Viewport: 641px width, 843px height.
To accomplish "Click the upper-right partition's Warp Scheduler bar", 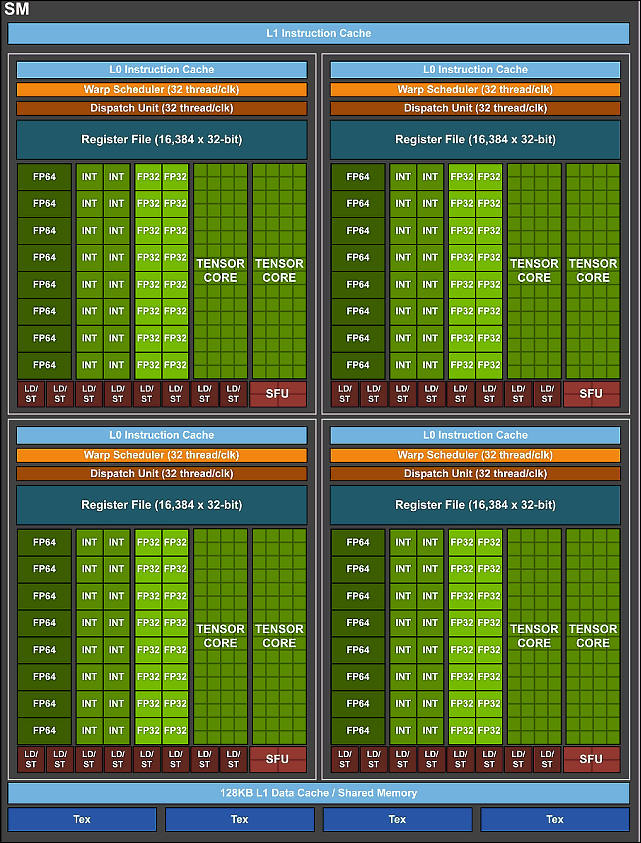I will click(x=475, y=89).
